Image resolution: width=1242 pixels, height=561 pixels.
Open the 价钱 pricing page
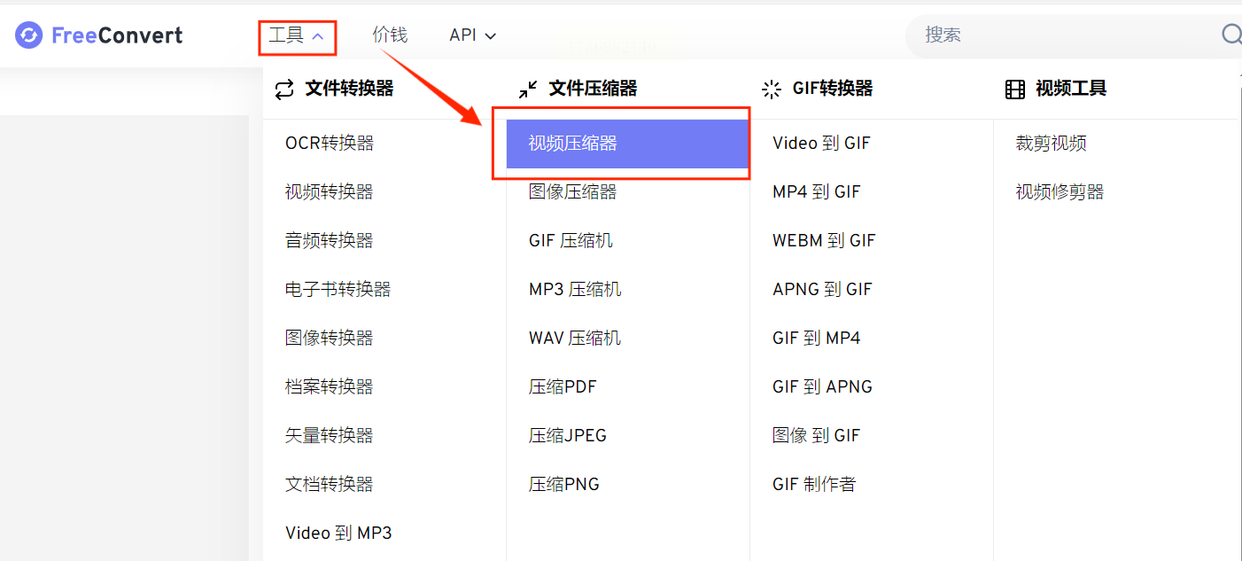(390, 35)
